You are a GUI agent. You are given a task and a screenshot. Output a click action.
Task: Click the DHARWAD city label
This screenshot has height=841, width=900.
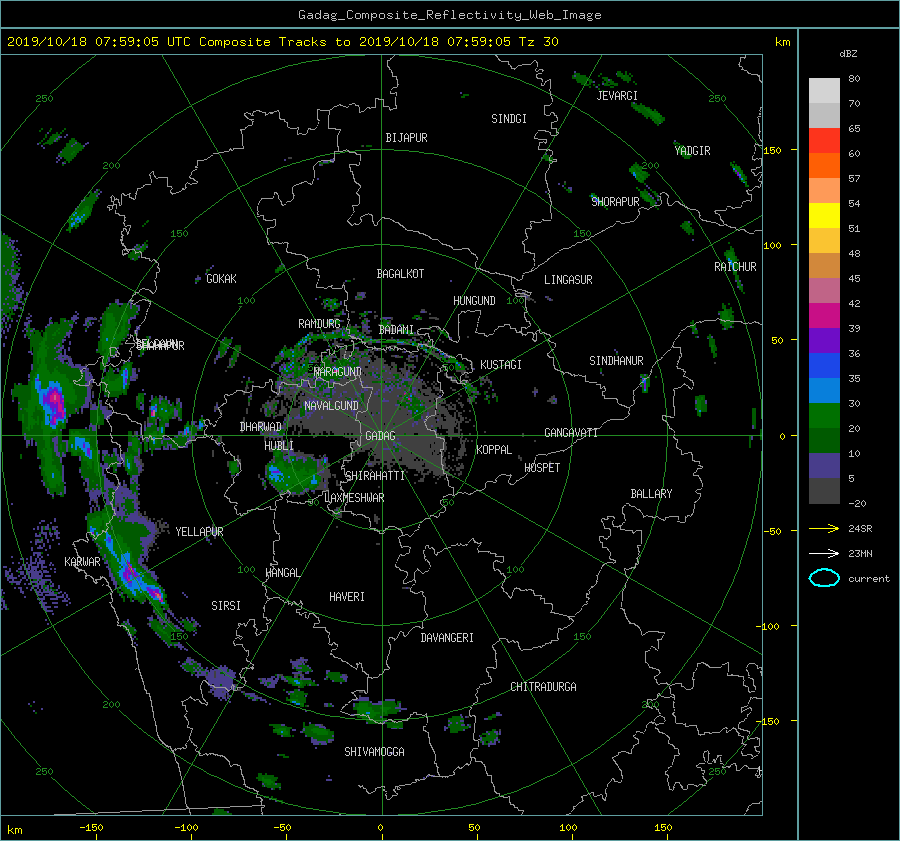(261, 427)
